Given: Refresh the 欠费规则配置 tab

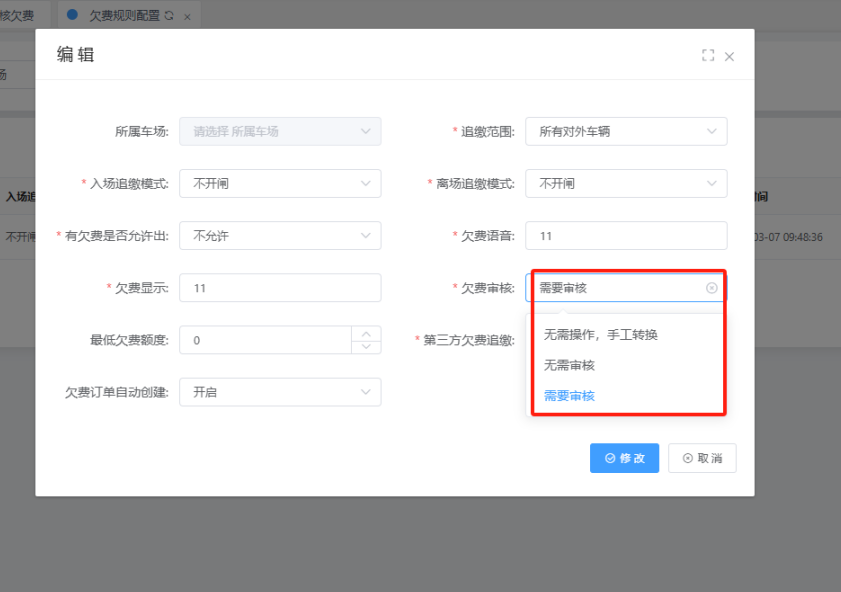Looking at the screenshot, I should point(169,16).
